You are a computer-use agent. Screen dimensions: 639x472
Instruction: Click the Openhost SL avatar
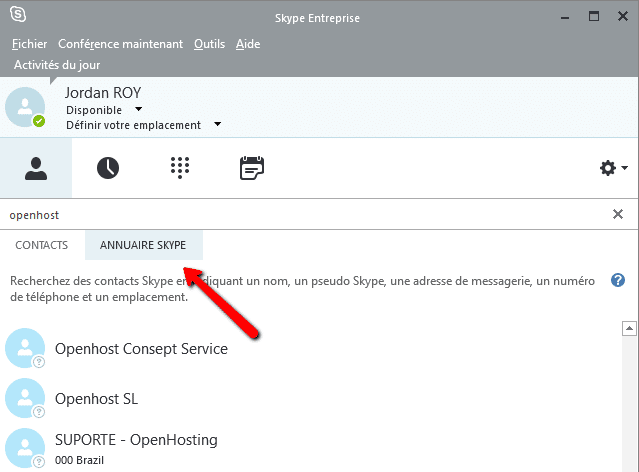click(25, 398)
